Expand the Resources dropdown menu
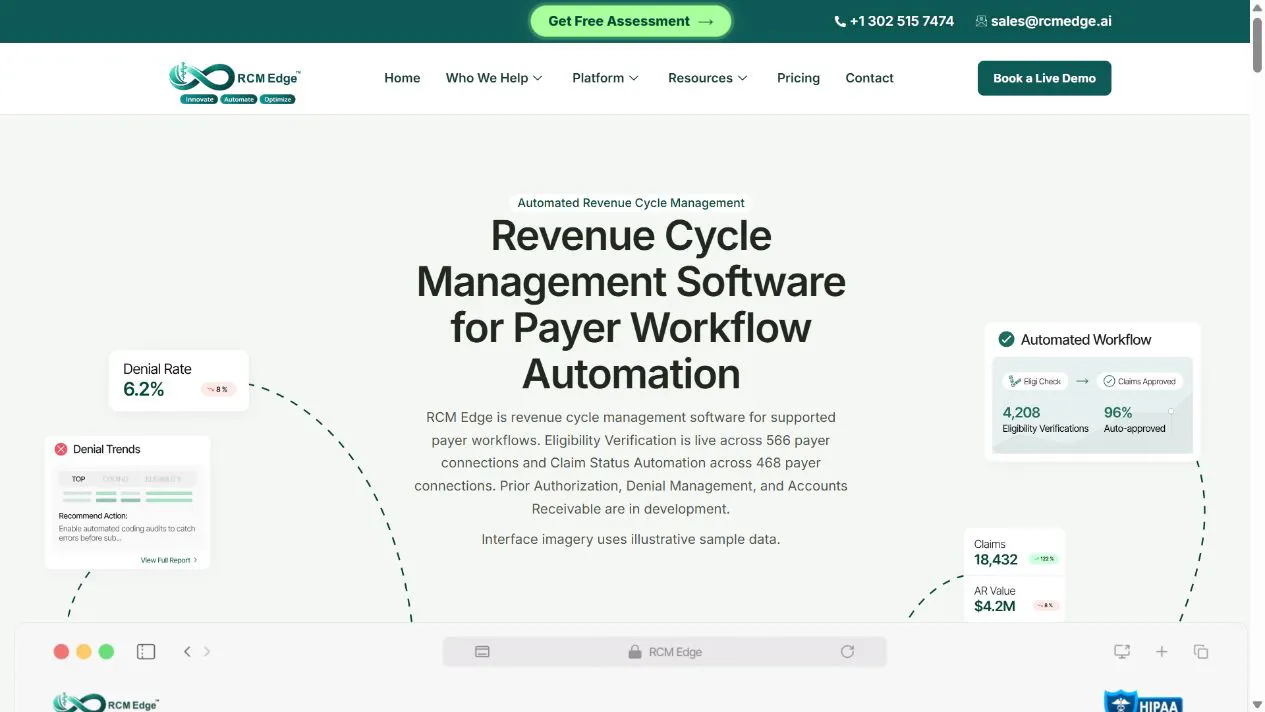The width and height of the screenshot is (1265, 712). [x=708, y=78]
